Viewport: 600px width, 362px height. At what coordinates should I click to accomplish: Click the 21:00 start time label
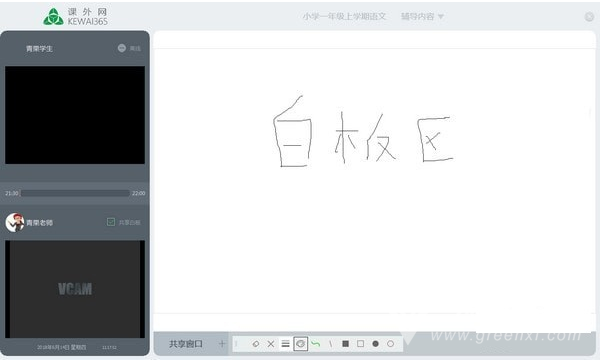click(11, 193)
